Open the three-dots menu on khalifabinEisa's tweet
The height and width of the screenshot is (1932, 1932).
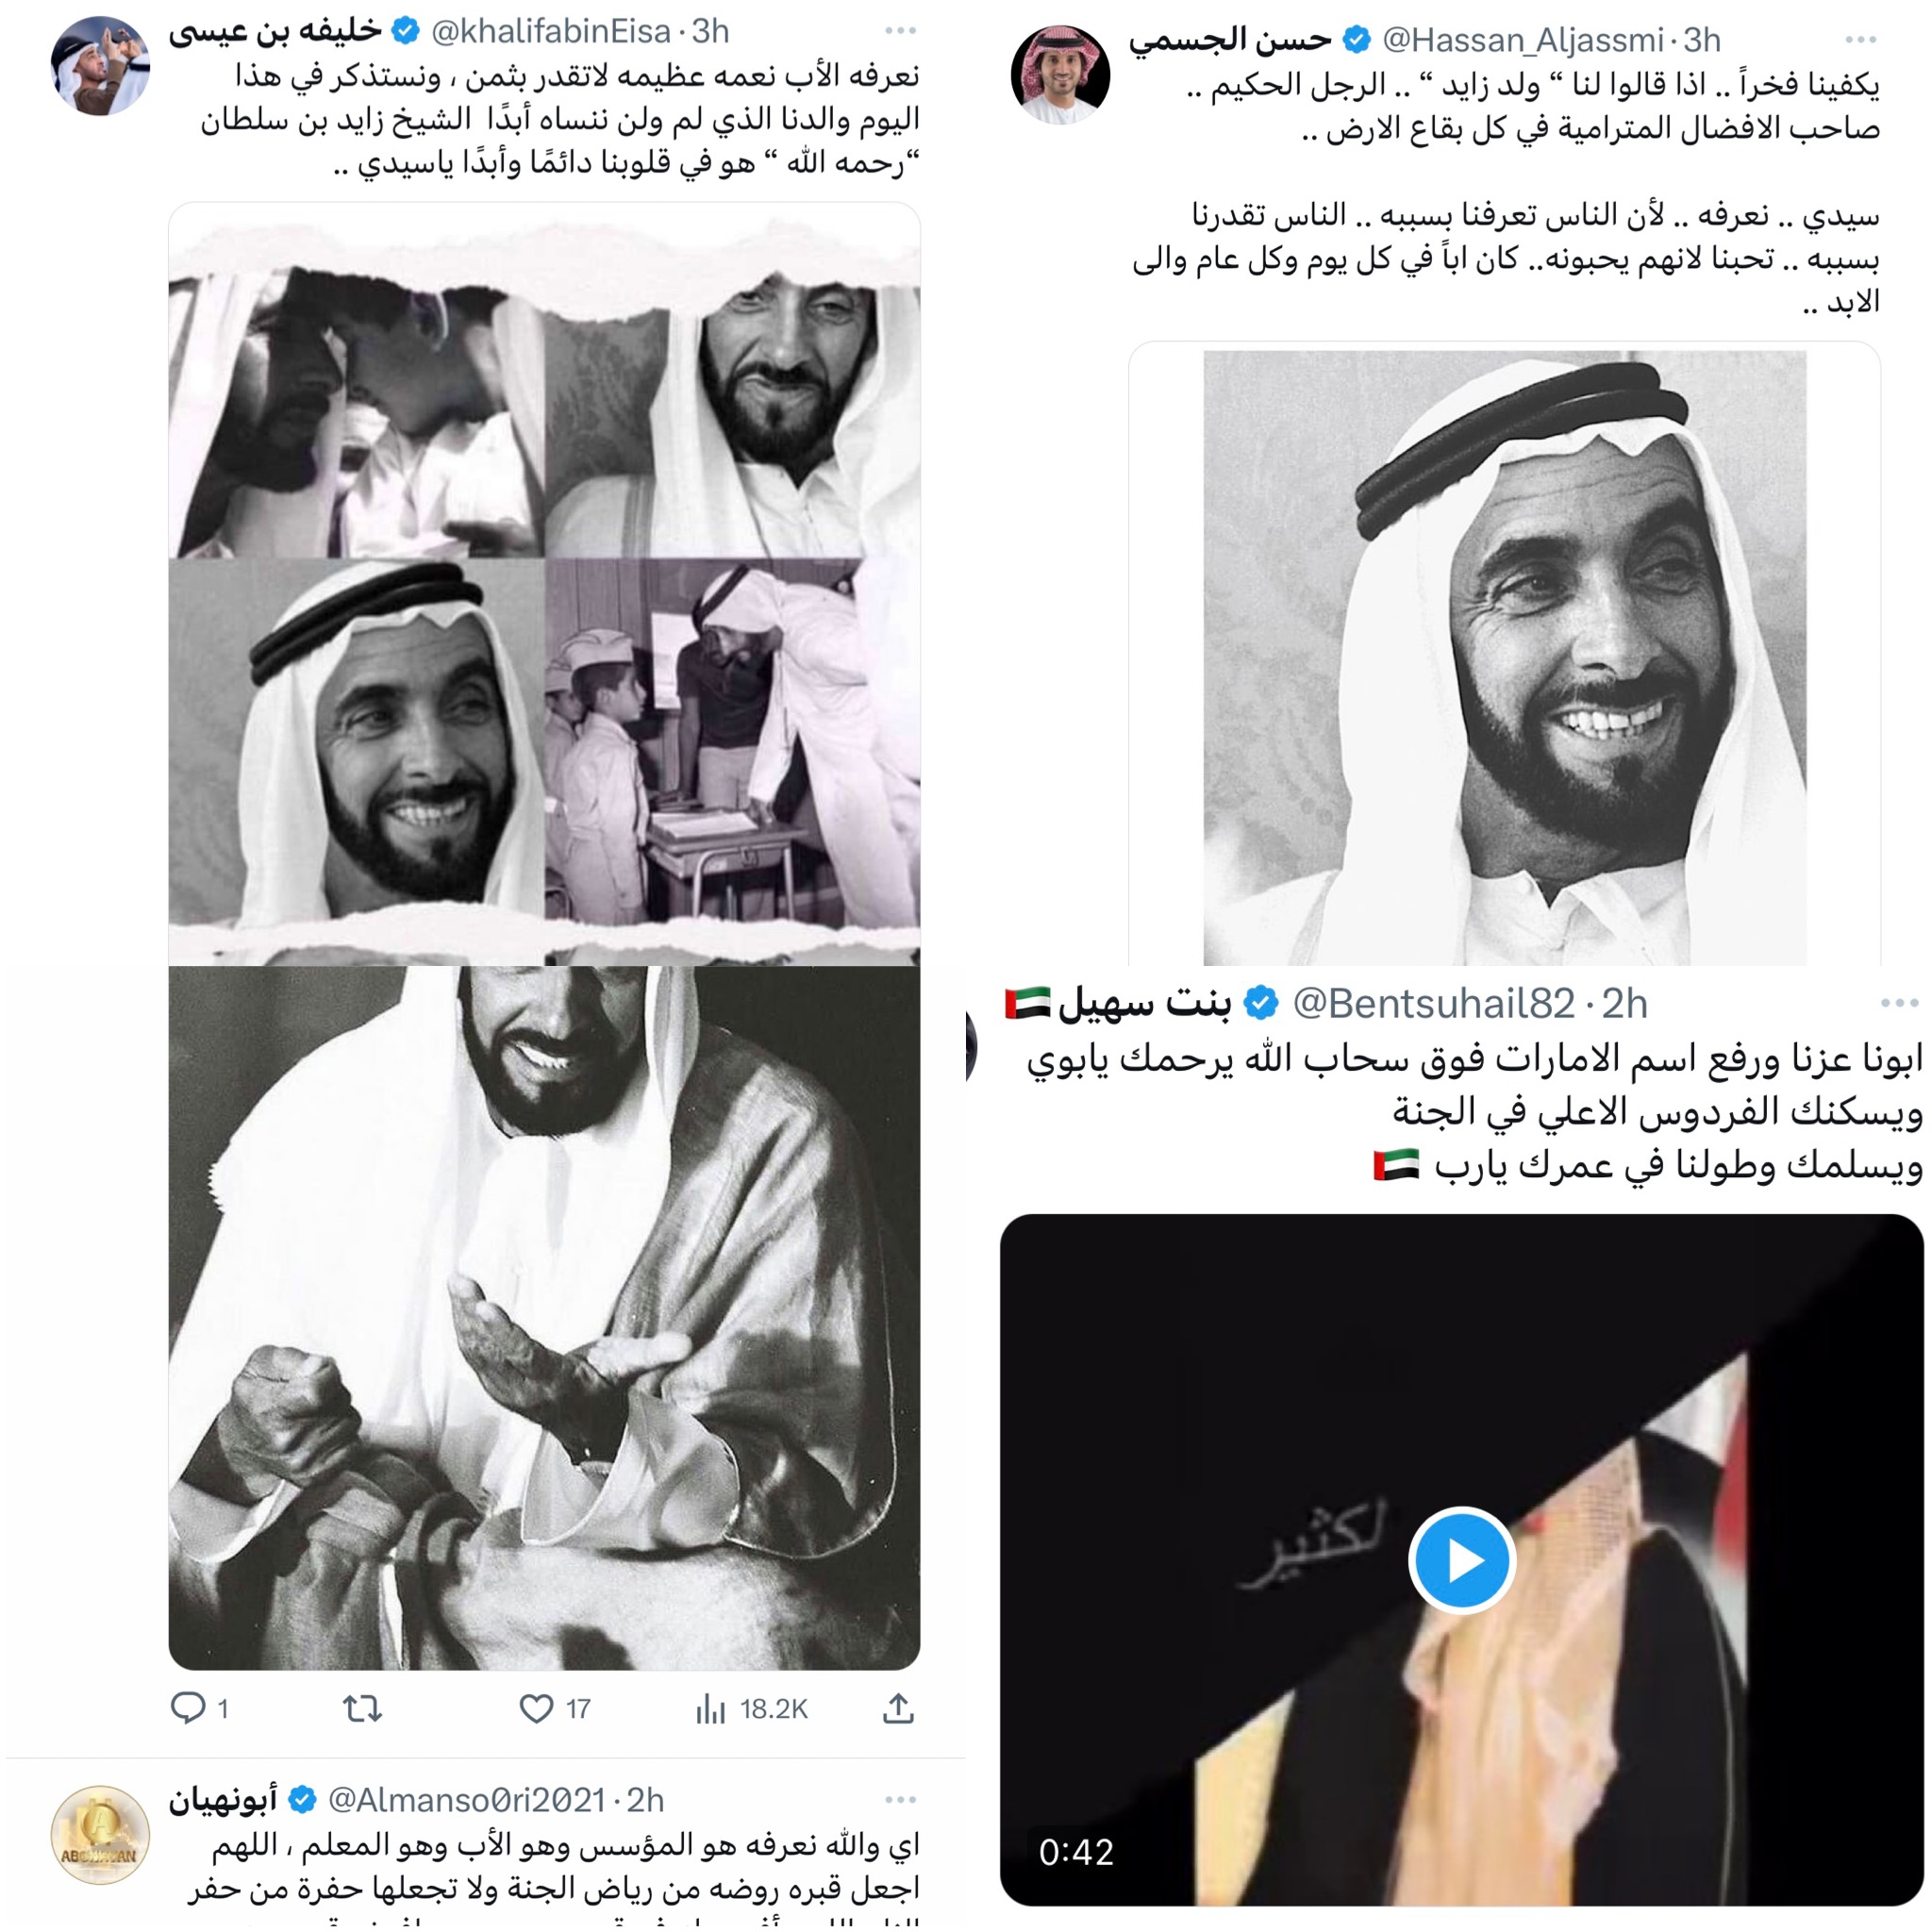[900, 31]
